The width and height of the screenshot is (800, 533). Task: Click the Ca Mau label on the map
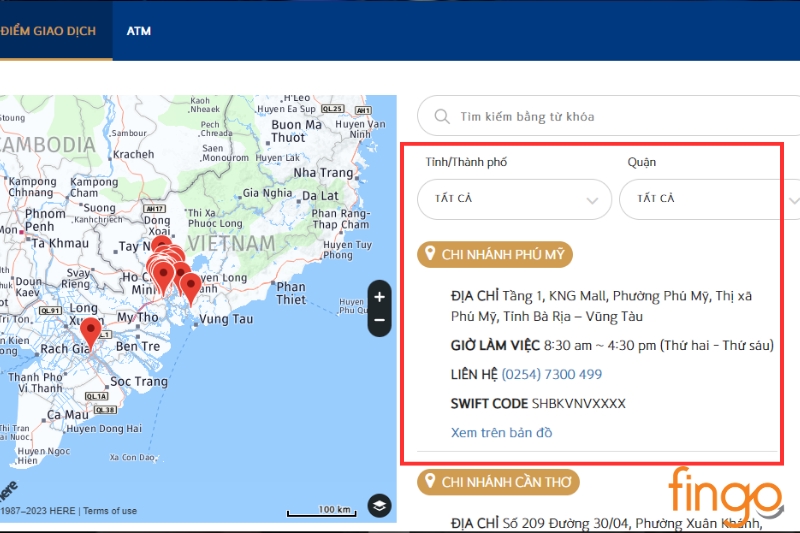[x=68, y=415]
